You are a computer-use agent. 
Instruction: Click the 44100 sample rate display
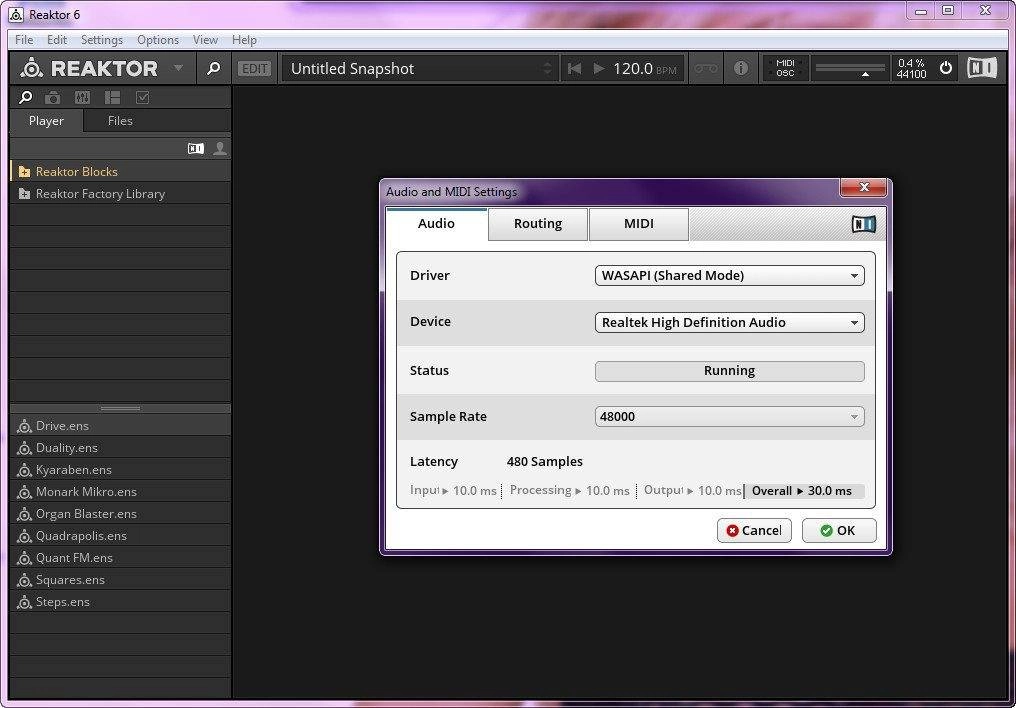coord(911,74)
